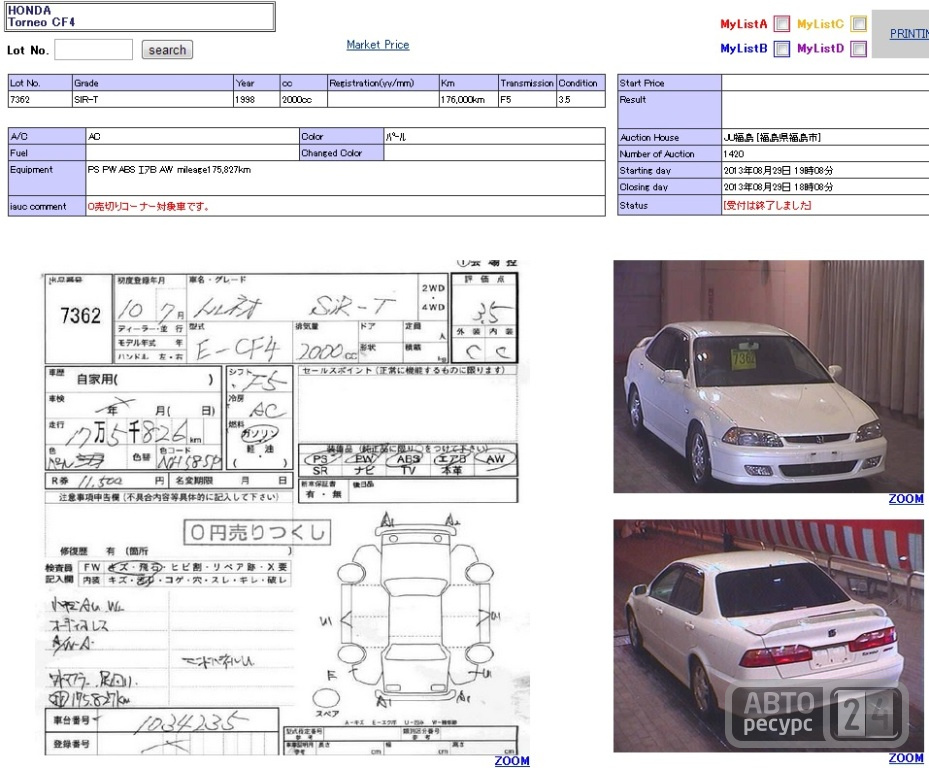Open the Market Price link
The width and height of the screenshot is (929, 768).
click(377, 44)
